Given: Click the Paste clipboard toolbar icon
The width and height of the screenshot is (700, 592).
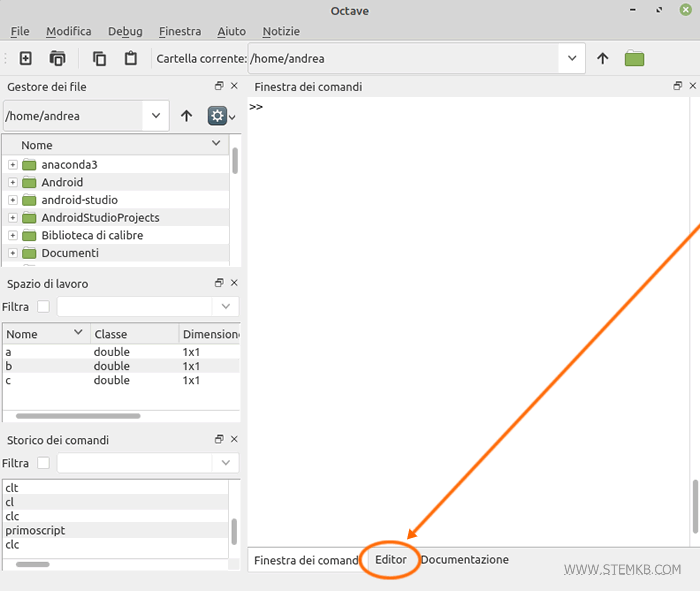Looking at the screenshot, I should [x=130, y=58].
